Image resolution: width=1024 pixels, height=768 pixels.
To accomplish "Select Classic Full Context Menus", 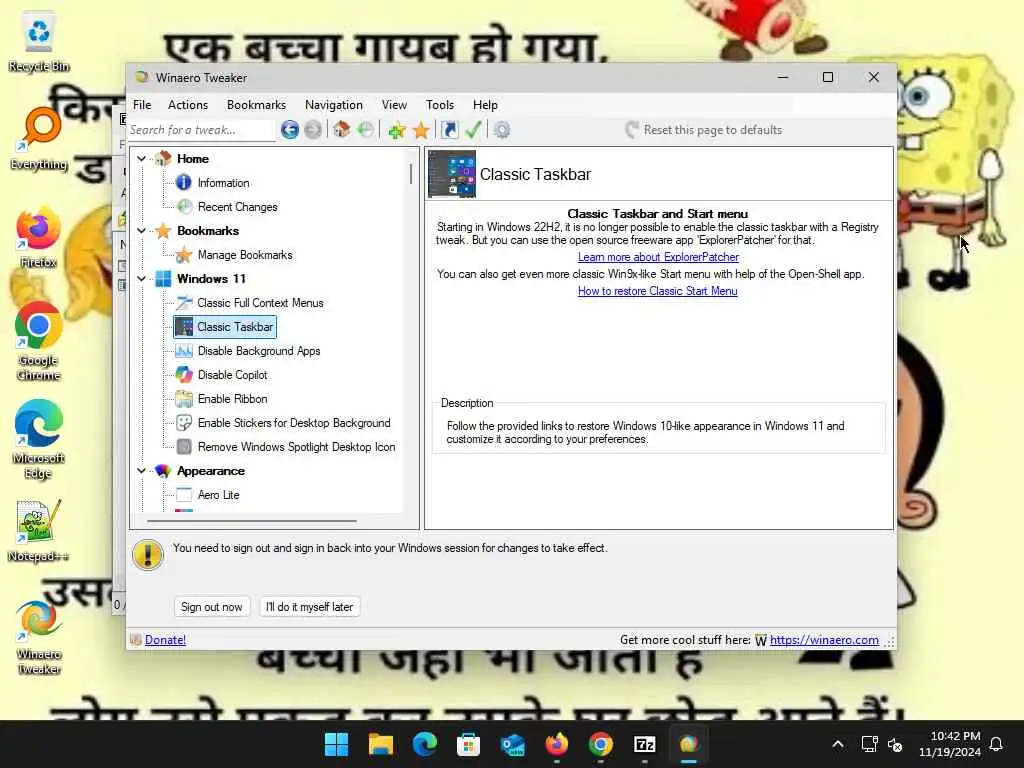I will click(260, 303).
